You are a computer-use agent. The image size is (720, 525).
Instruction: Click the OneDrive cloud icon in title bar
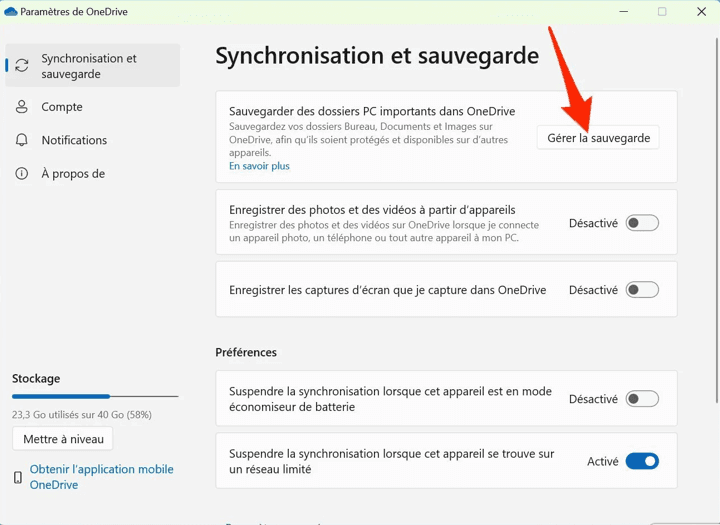11,12
